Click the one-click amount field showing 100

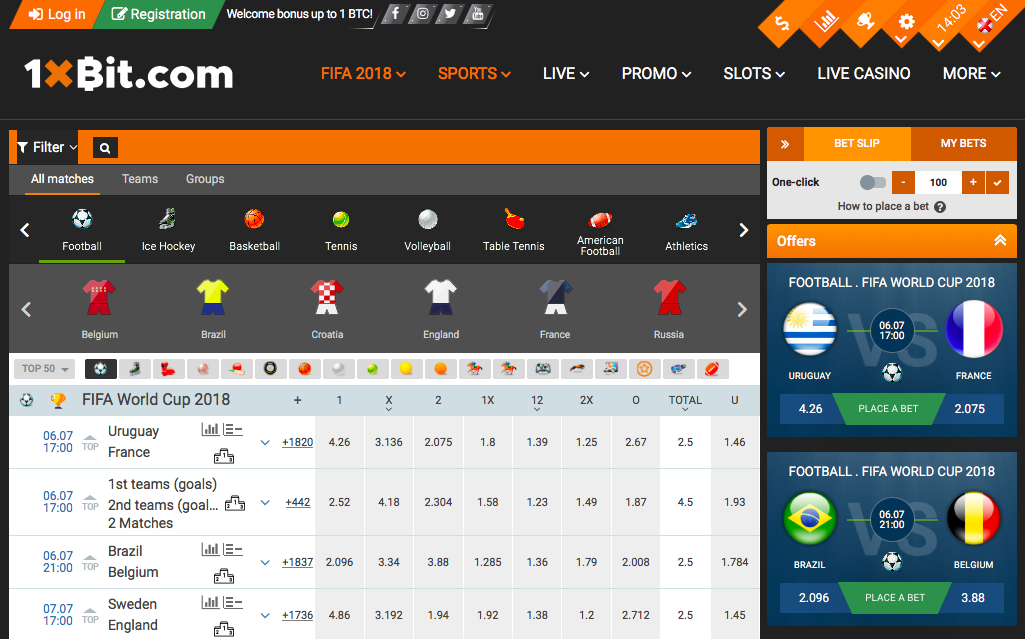coord(938,182)
